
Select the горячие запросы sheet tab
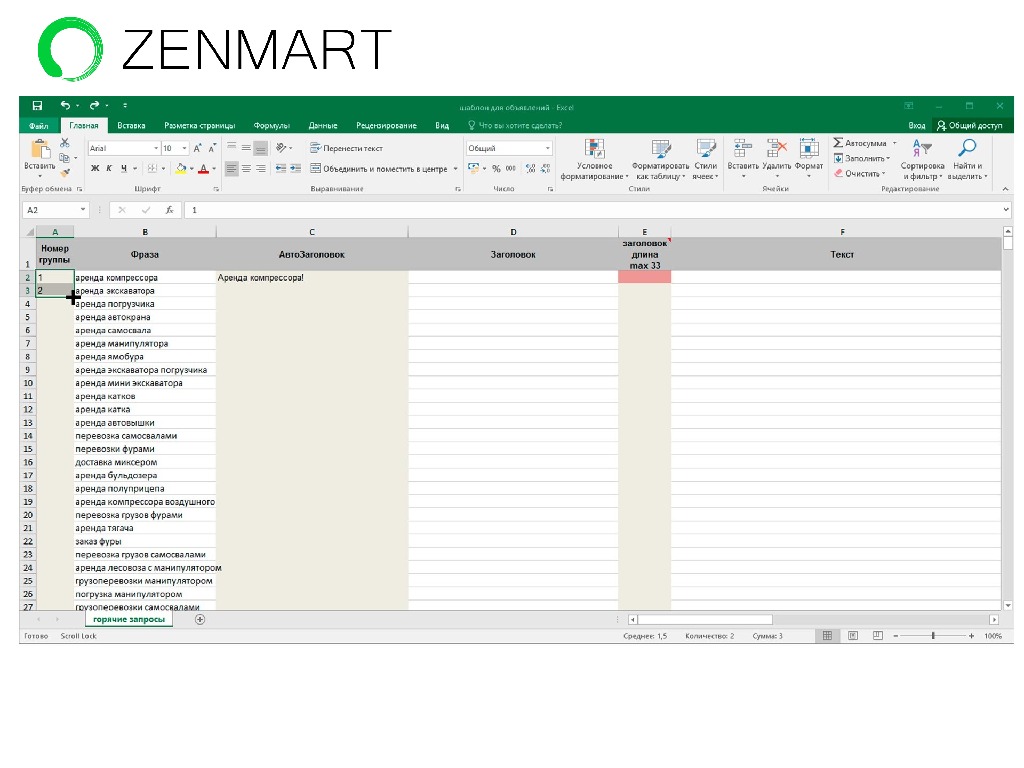point(129,619)
